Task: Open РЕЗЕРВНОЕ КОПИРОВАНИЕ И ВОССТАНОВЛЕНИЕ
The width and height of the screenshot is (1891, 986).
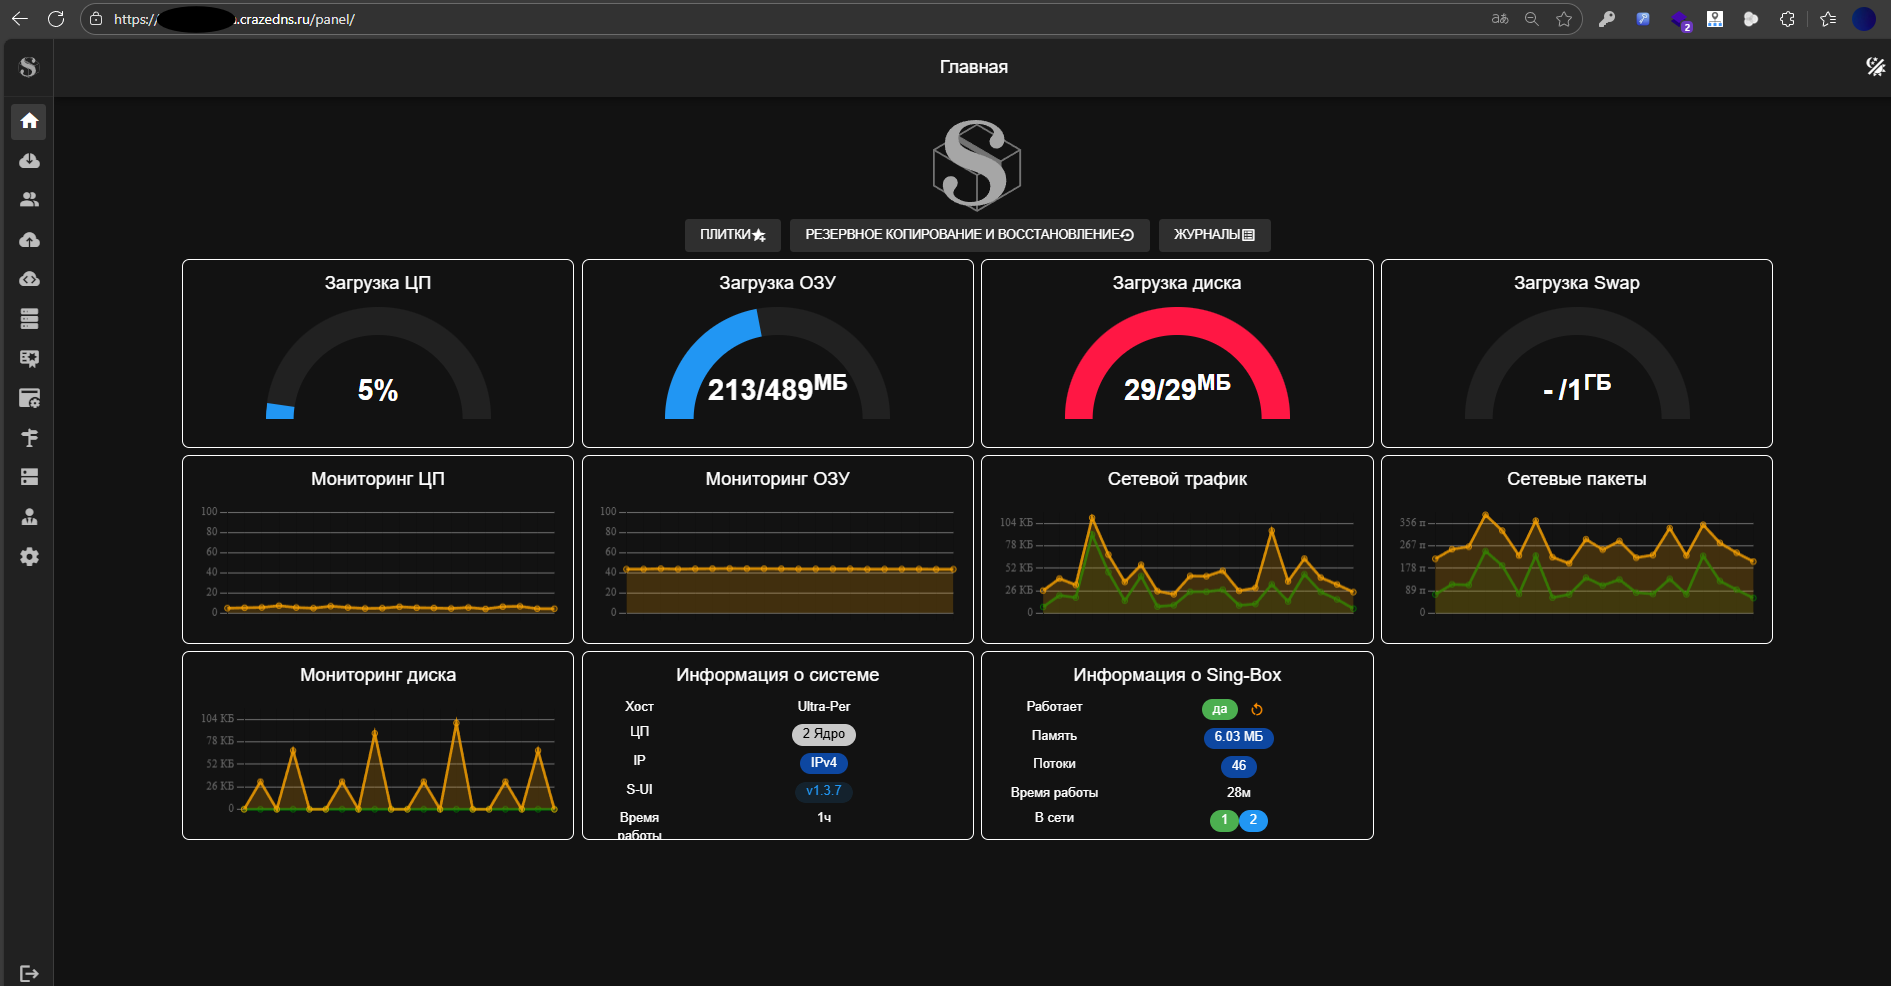Action: point(969,235)
